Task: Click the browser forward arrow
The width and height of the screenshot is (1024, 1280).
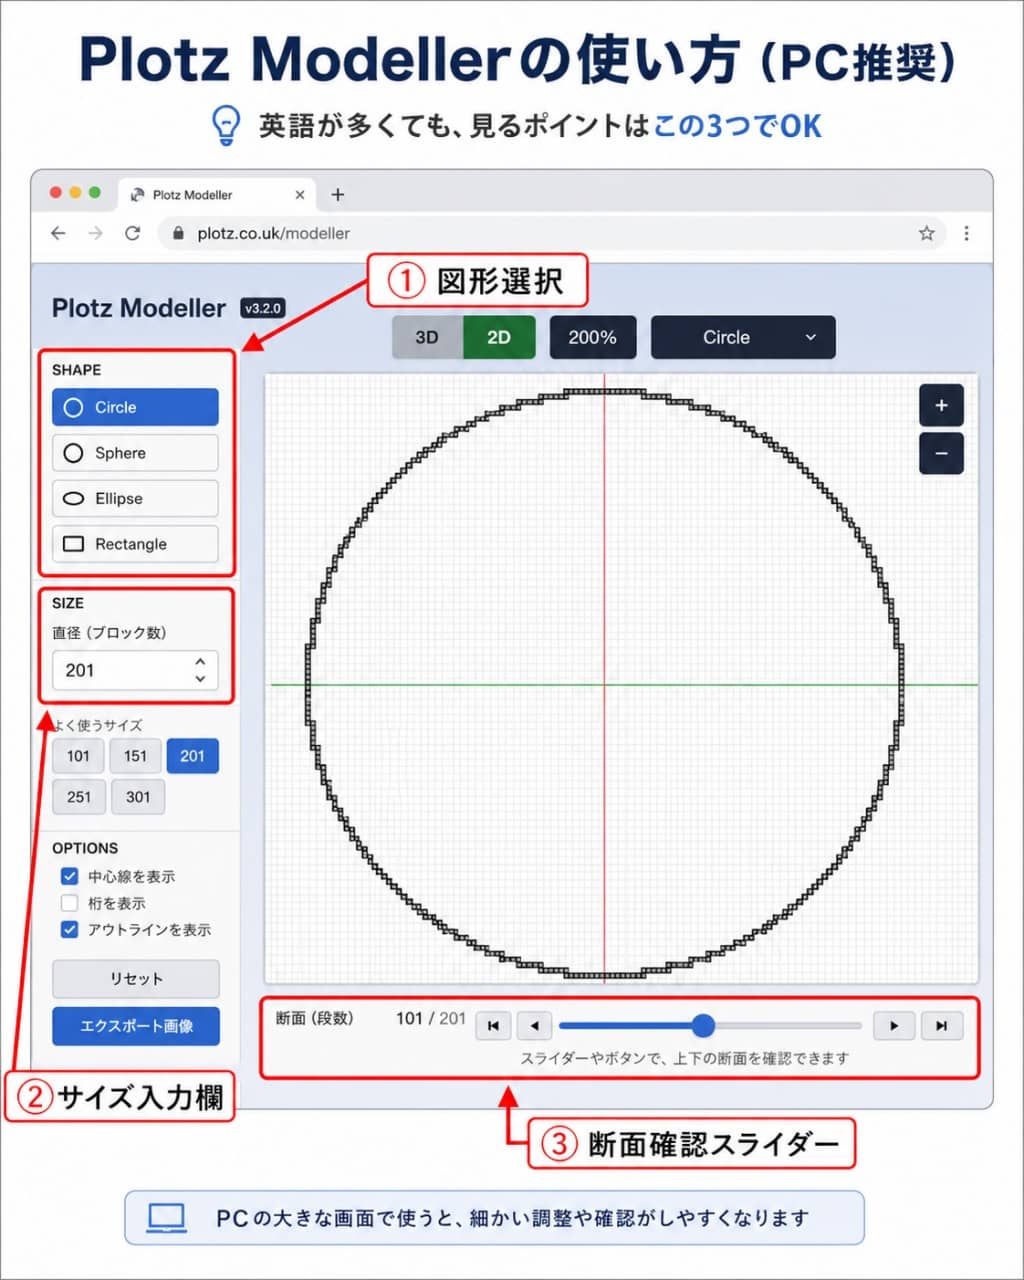Action: pos(95,233)
